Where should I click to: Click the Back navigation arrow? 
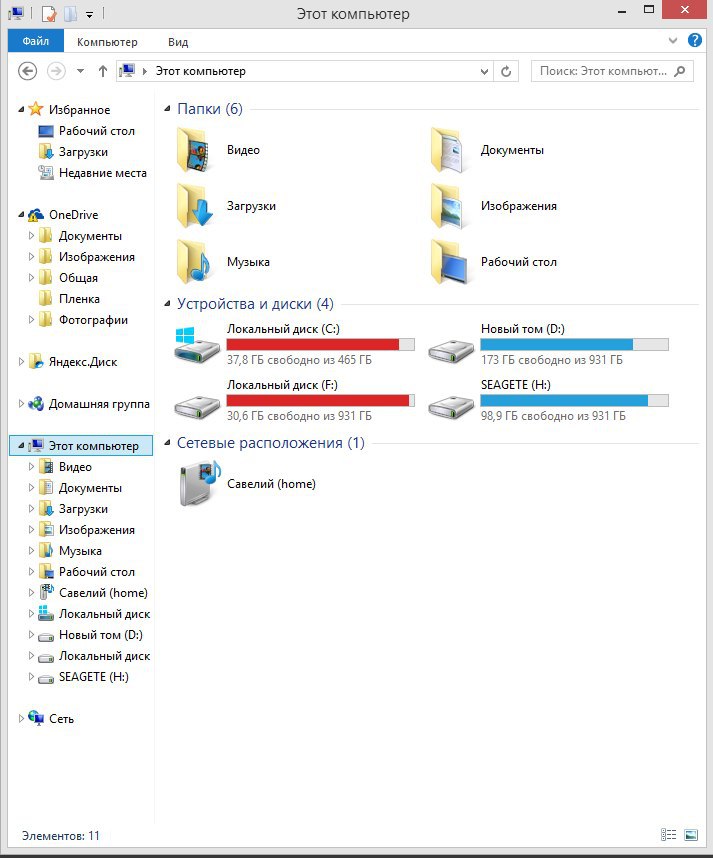27,71
